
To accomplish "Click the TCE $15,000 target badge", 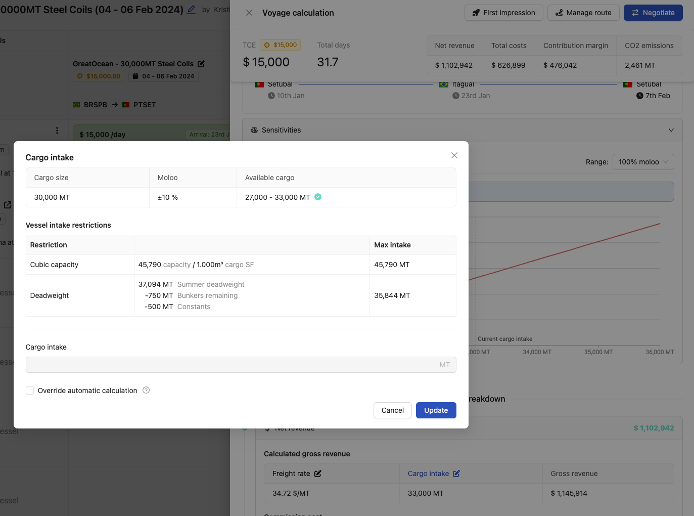I will click(x=279, y=45).
